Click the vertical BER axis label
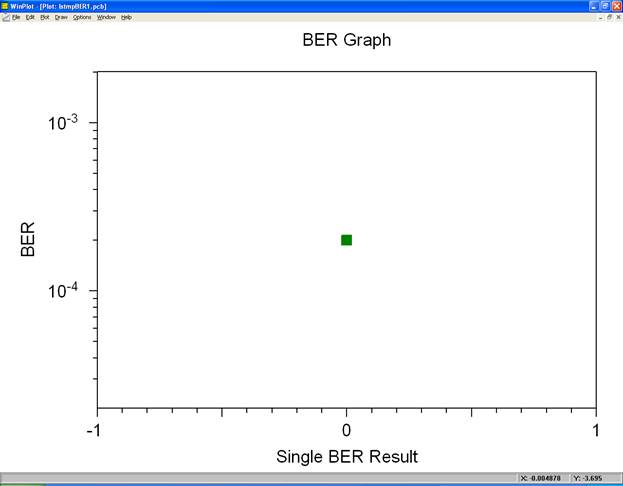Viewport: 623px width, 486px height. (28, 239)
